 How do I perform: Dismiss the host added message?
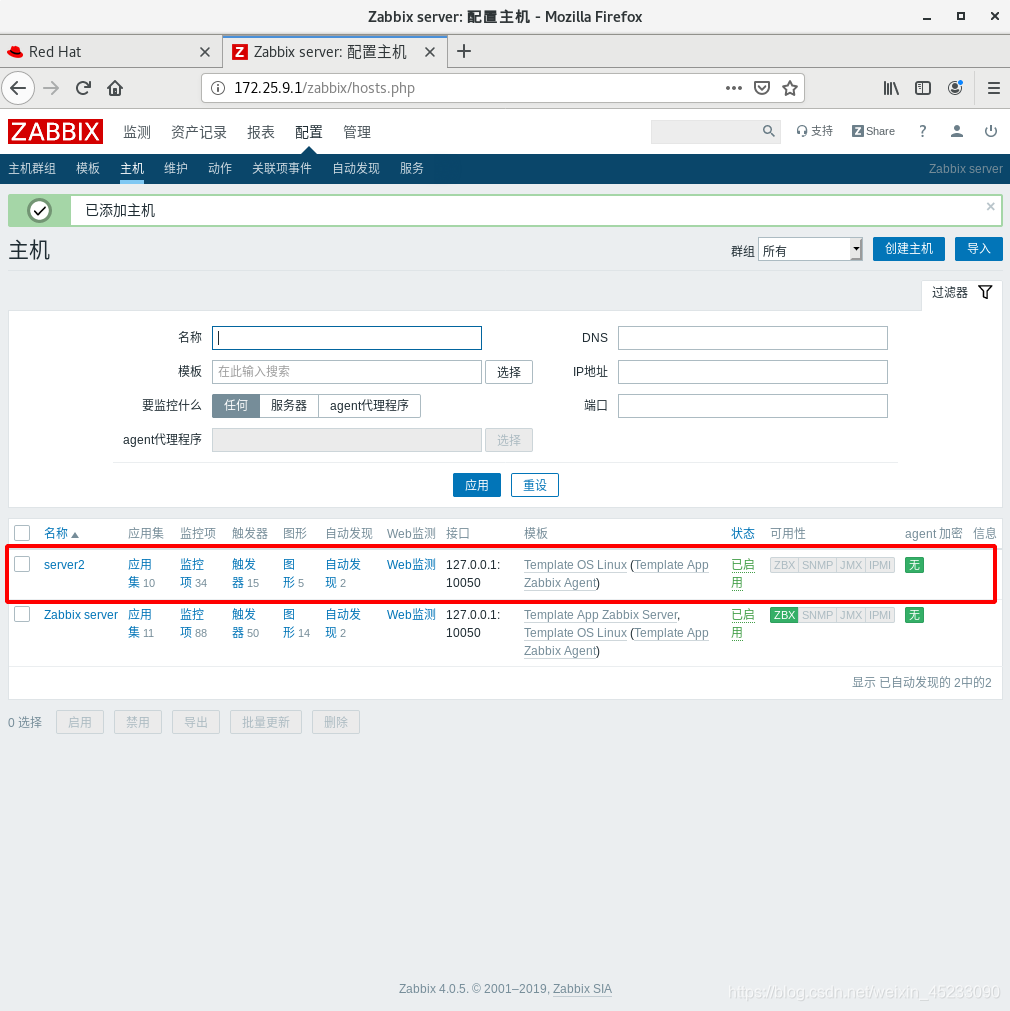(991, 206)
